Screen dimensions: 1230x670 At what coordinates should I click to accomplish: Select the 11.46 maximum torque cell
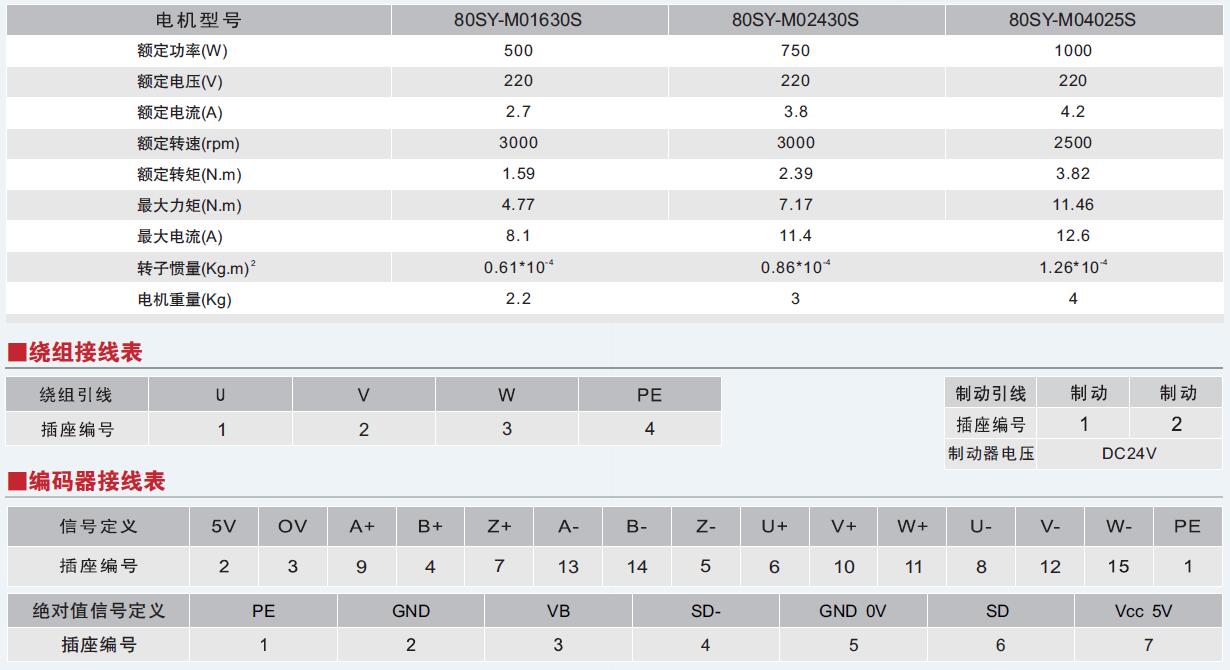[1073, 204]
